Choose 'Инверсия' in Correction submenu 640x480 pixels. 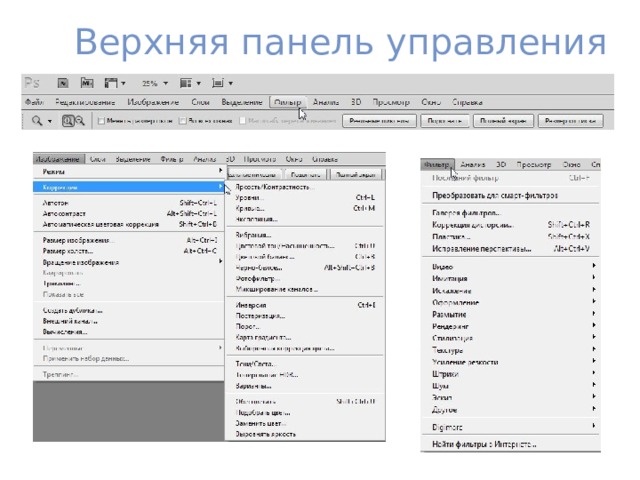[251, 305]
